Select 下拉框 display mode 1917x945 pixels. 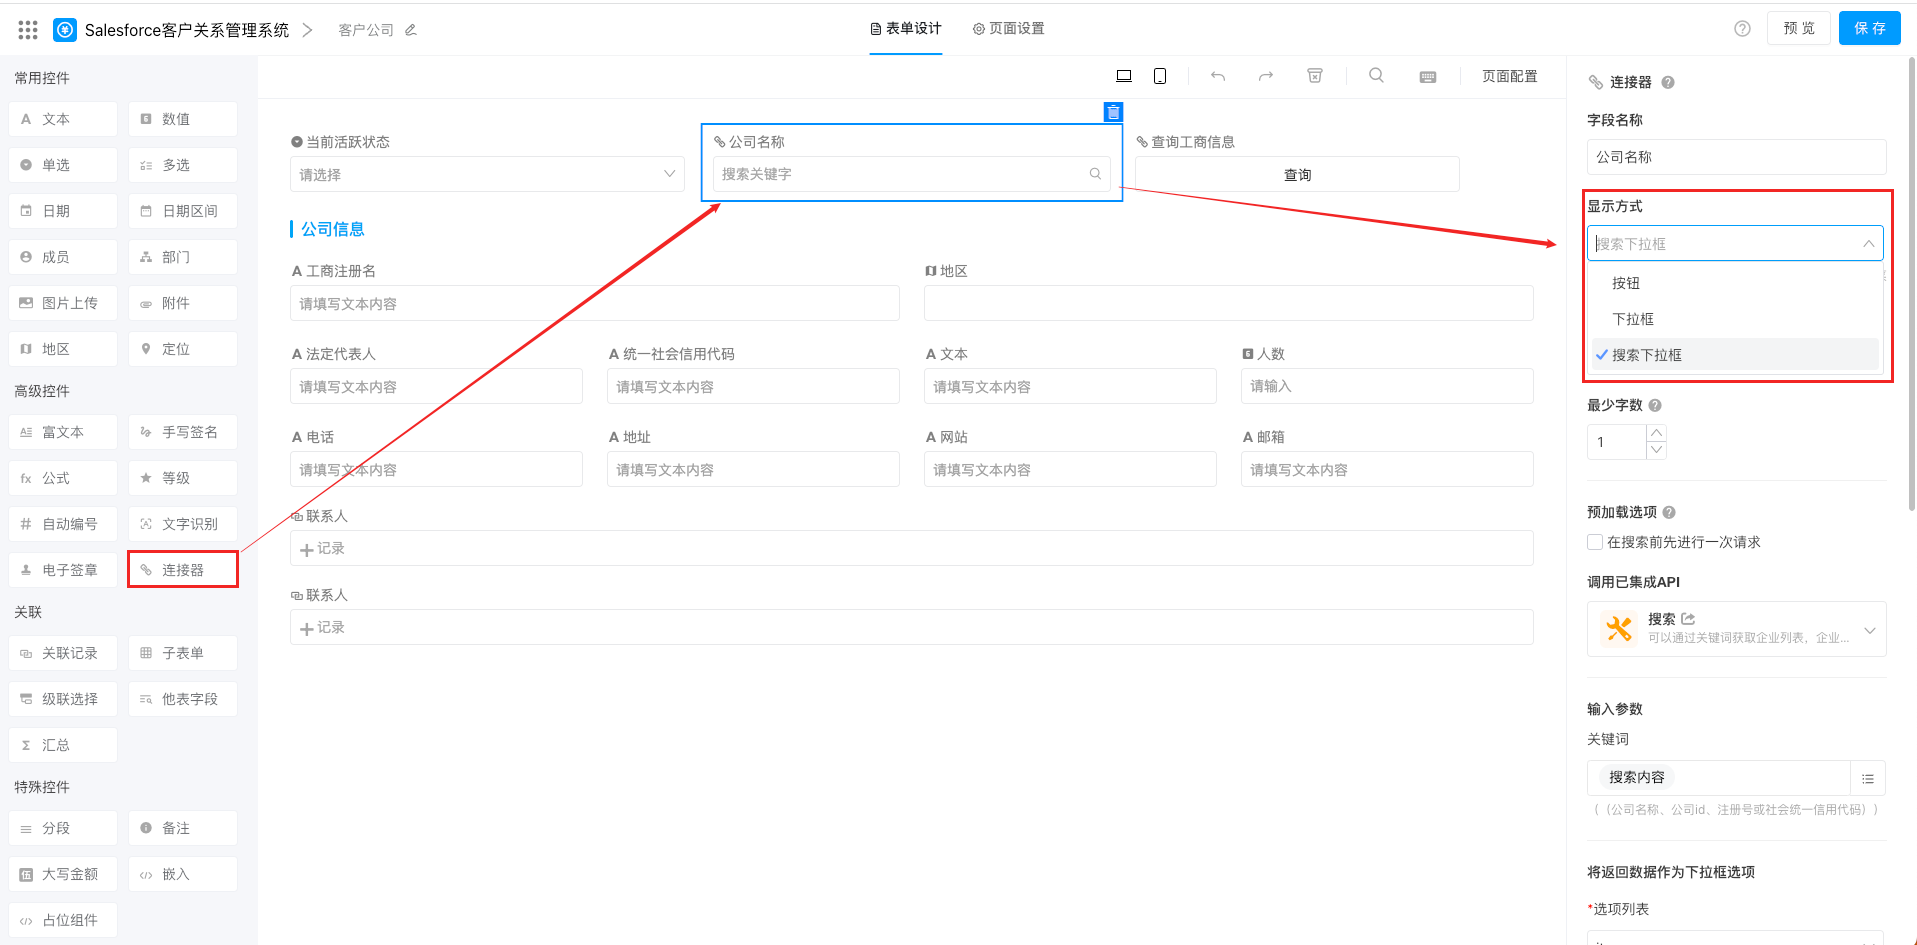(x=1633, y=318)
